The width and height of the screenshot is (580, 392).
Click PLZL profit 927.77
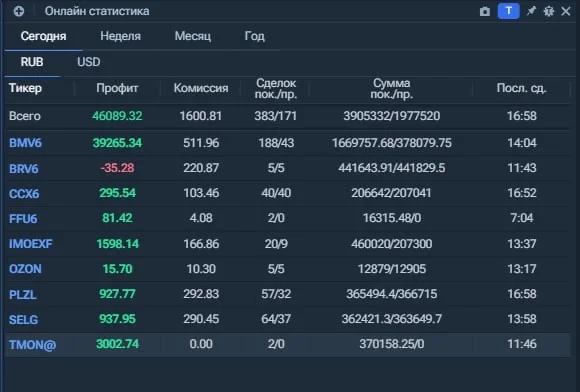117,294
